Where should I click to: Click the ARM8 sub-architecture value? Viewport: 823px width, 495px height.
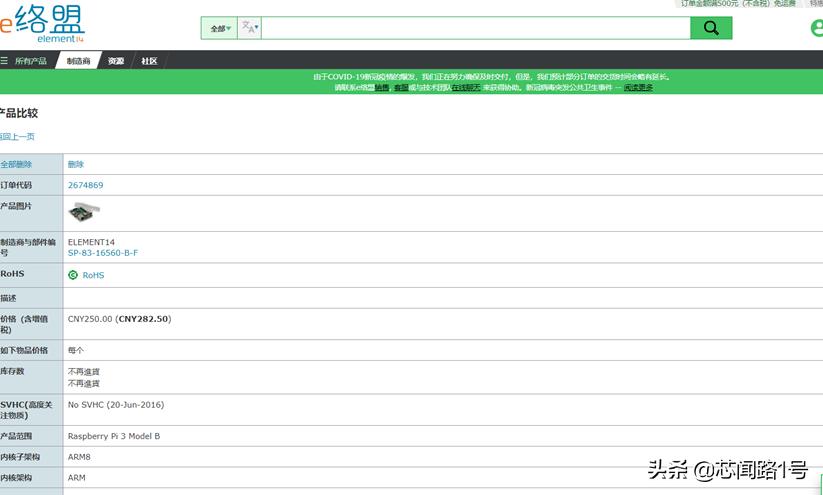[x=79, y=457]
